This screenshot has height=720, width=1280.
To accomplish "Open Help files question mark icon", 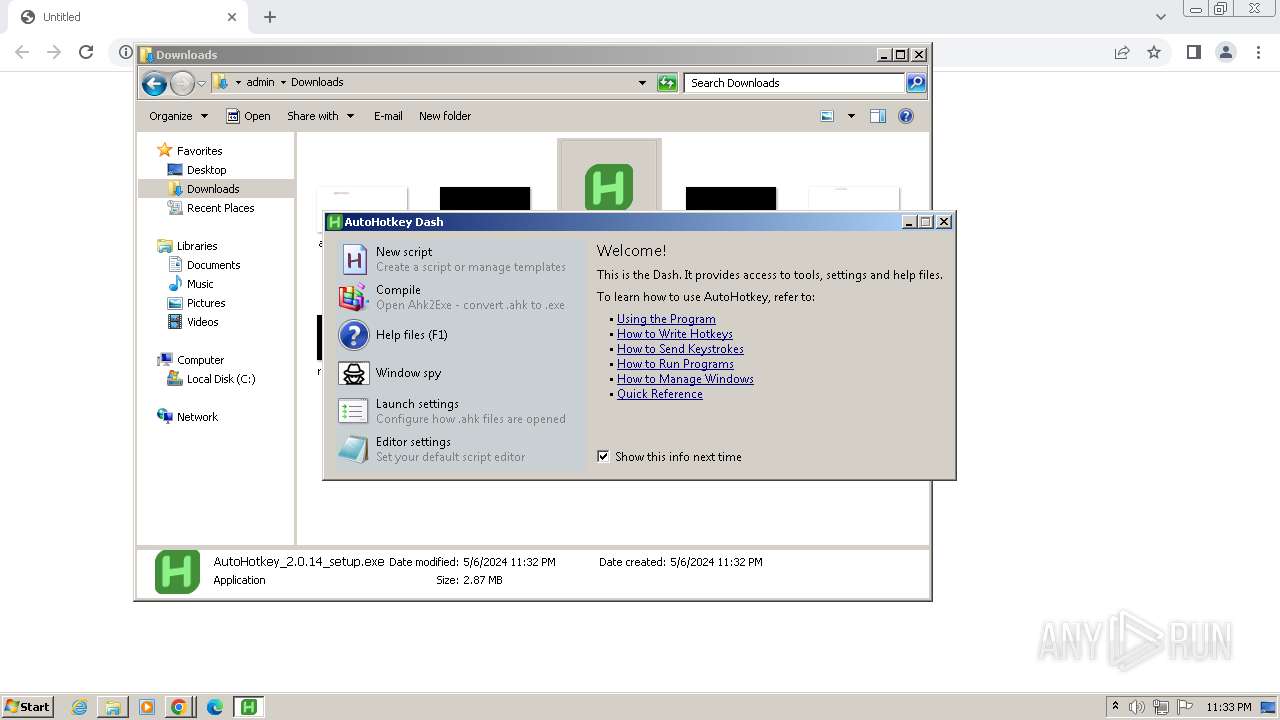I will 353,335.
